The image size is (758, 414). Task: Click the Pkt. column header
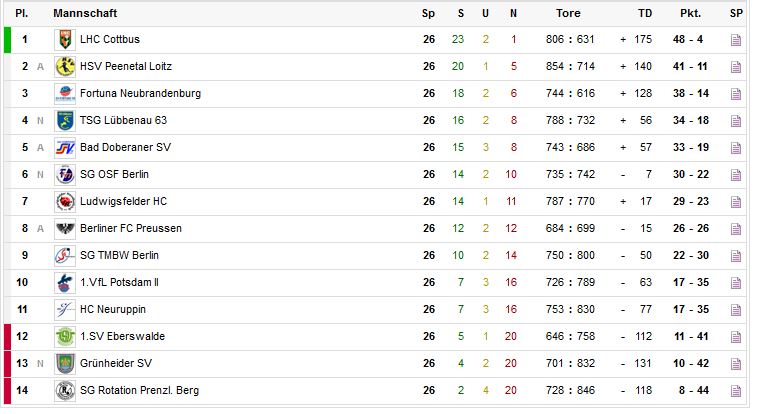(x=690, y=14)
